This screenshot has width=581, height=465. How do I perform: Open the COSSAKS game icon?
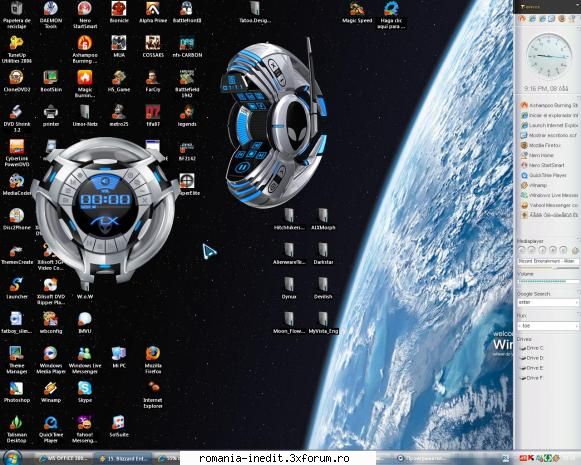click(x=153, y=47)
